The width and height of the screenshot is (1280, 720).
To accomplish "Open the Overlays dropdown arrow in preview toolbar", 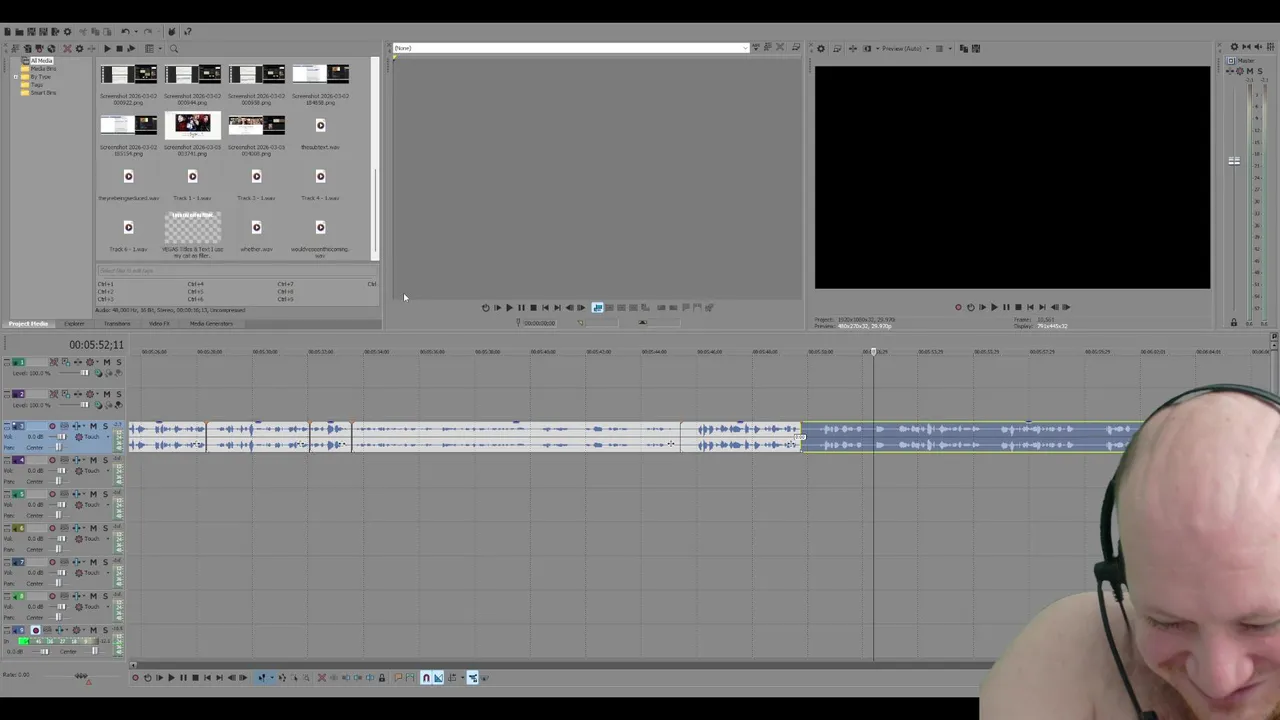I will pos(950,48).
